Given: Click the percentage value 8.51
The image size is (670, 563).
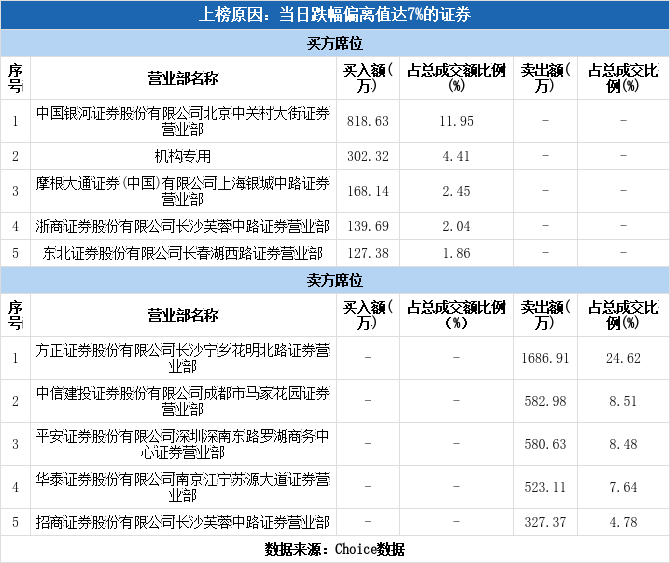Looking at the screenshot, I should (x=623, y=402).
